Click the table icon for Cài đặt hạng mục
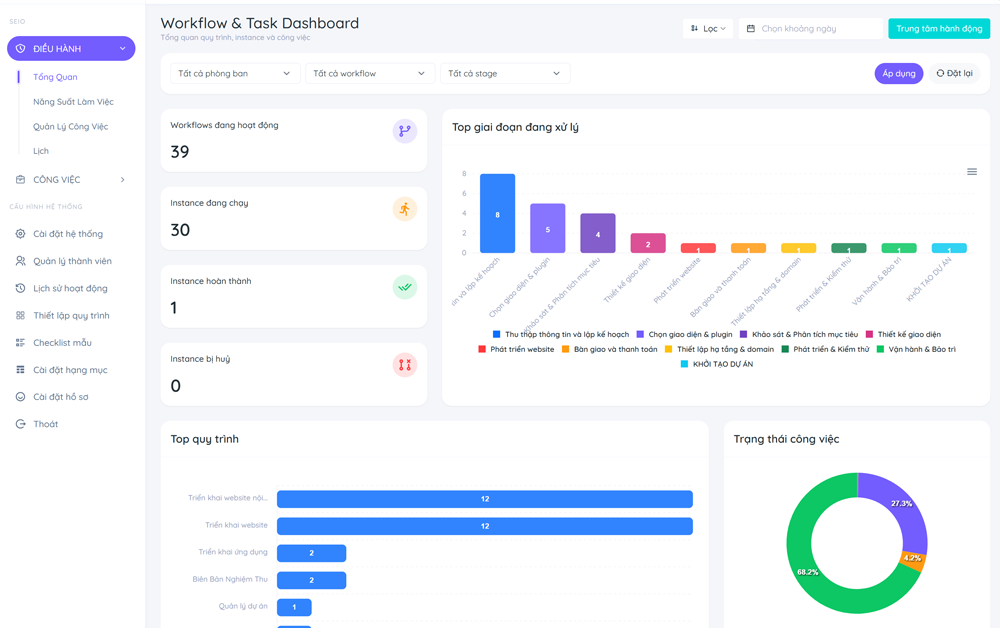 (x=20, y=370)
